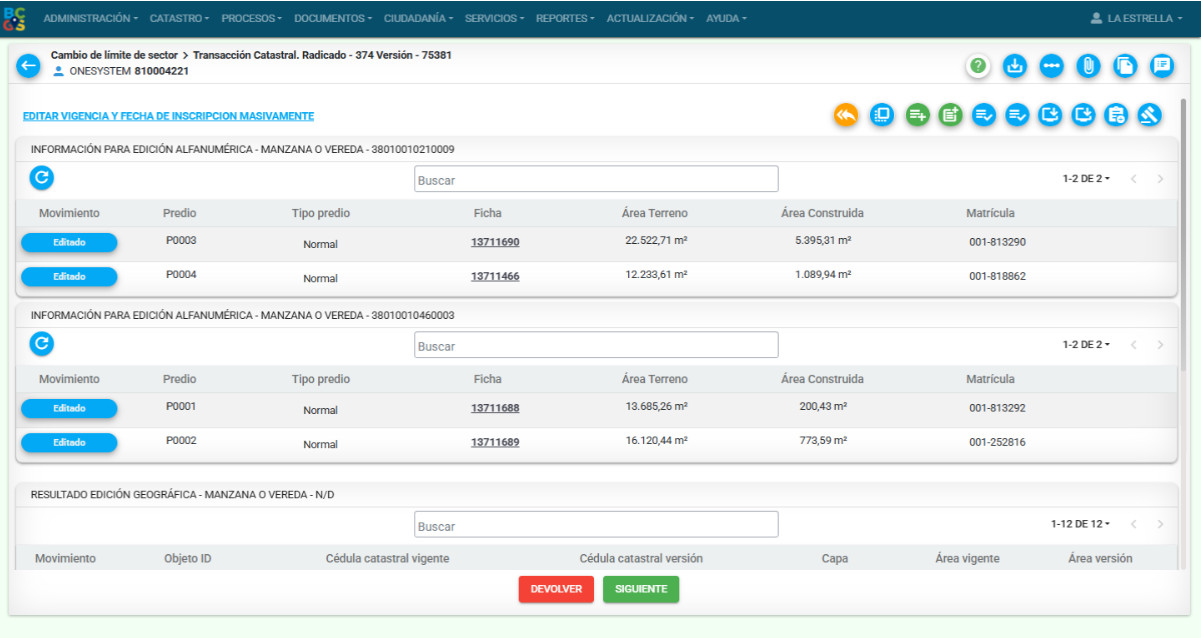Image resolution: width=1201 pixels, height=638 pixels.
Task: Click the gavel icon in toolbar
Action: click(x=1149, y=115)
